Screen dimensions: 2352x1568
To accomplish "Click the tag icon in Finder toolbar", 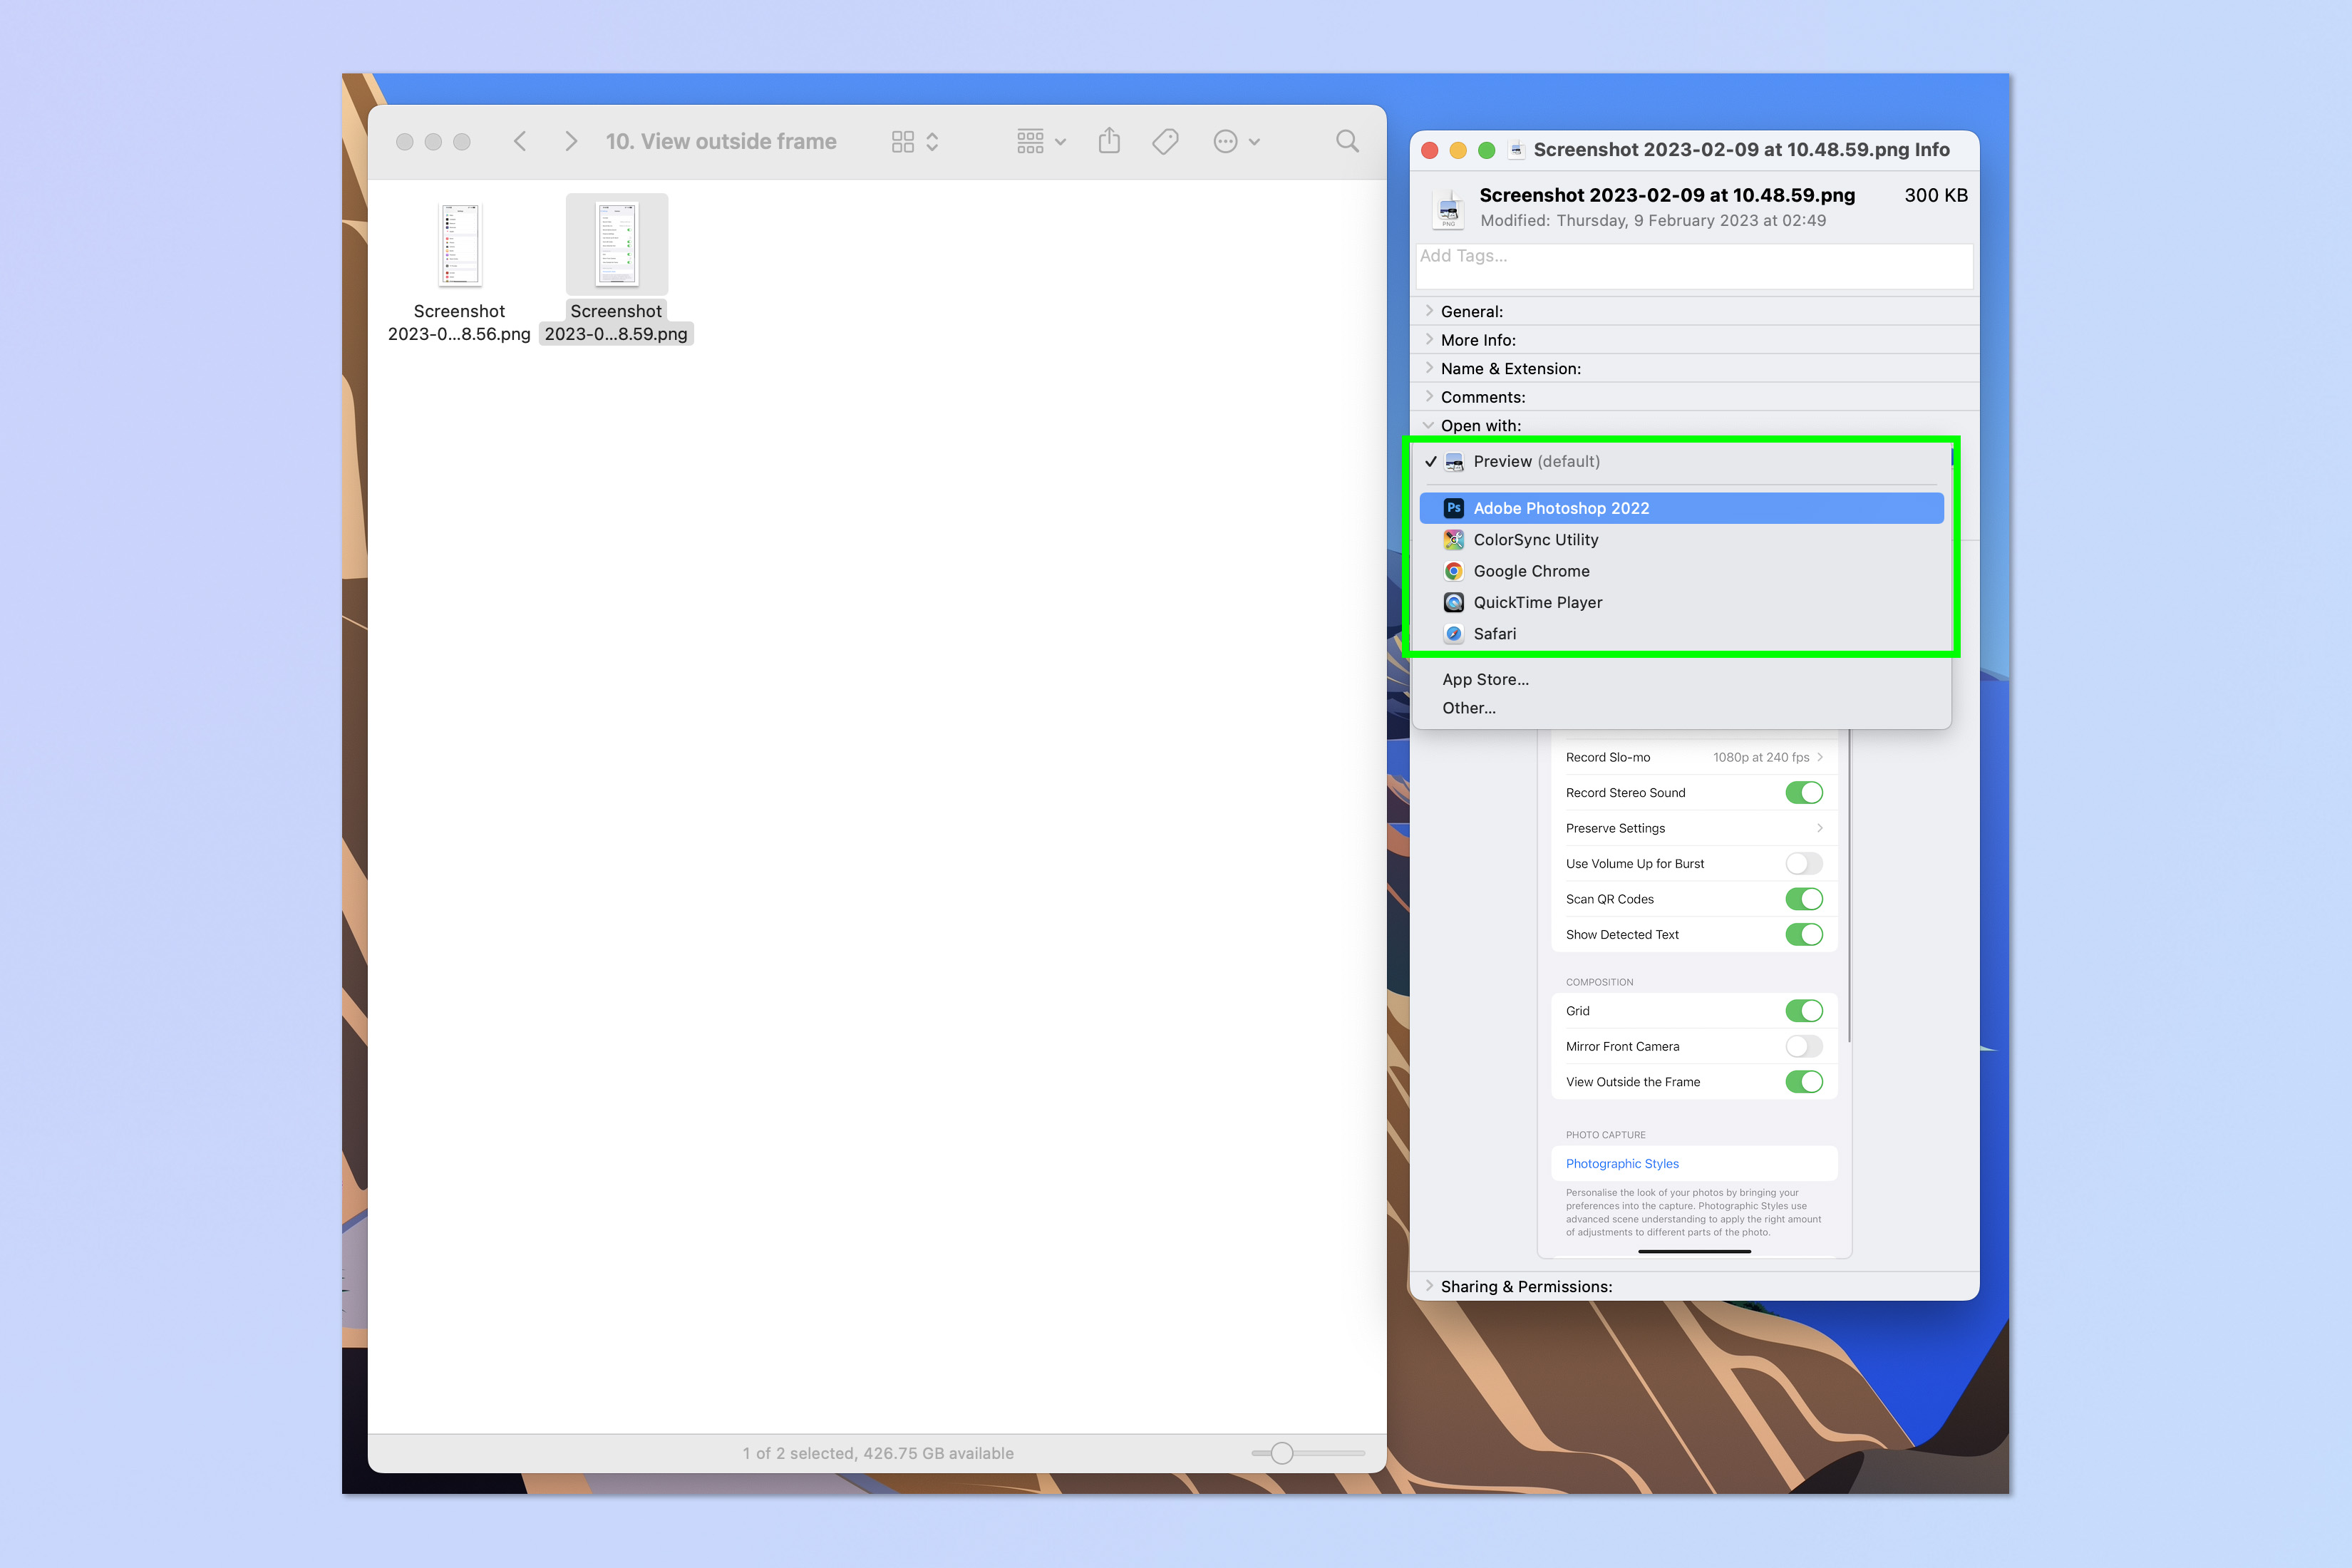I will 1164,142.
